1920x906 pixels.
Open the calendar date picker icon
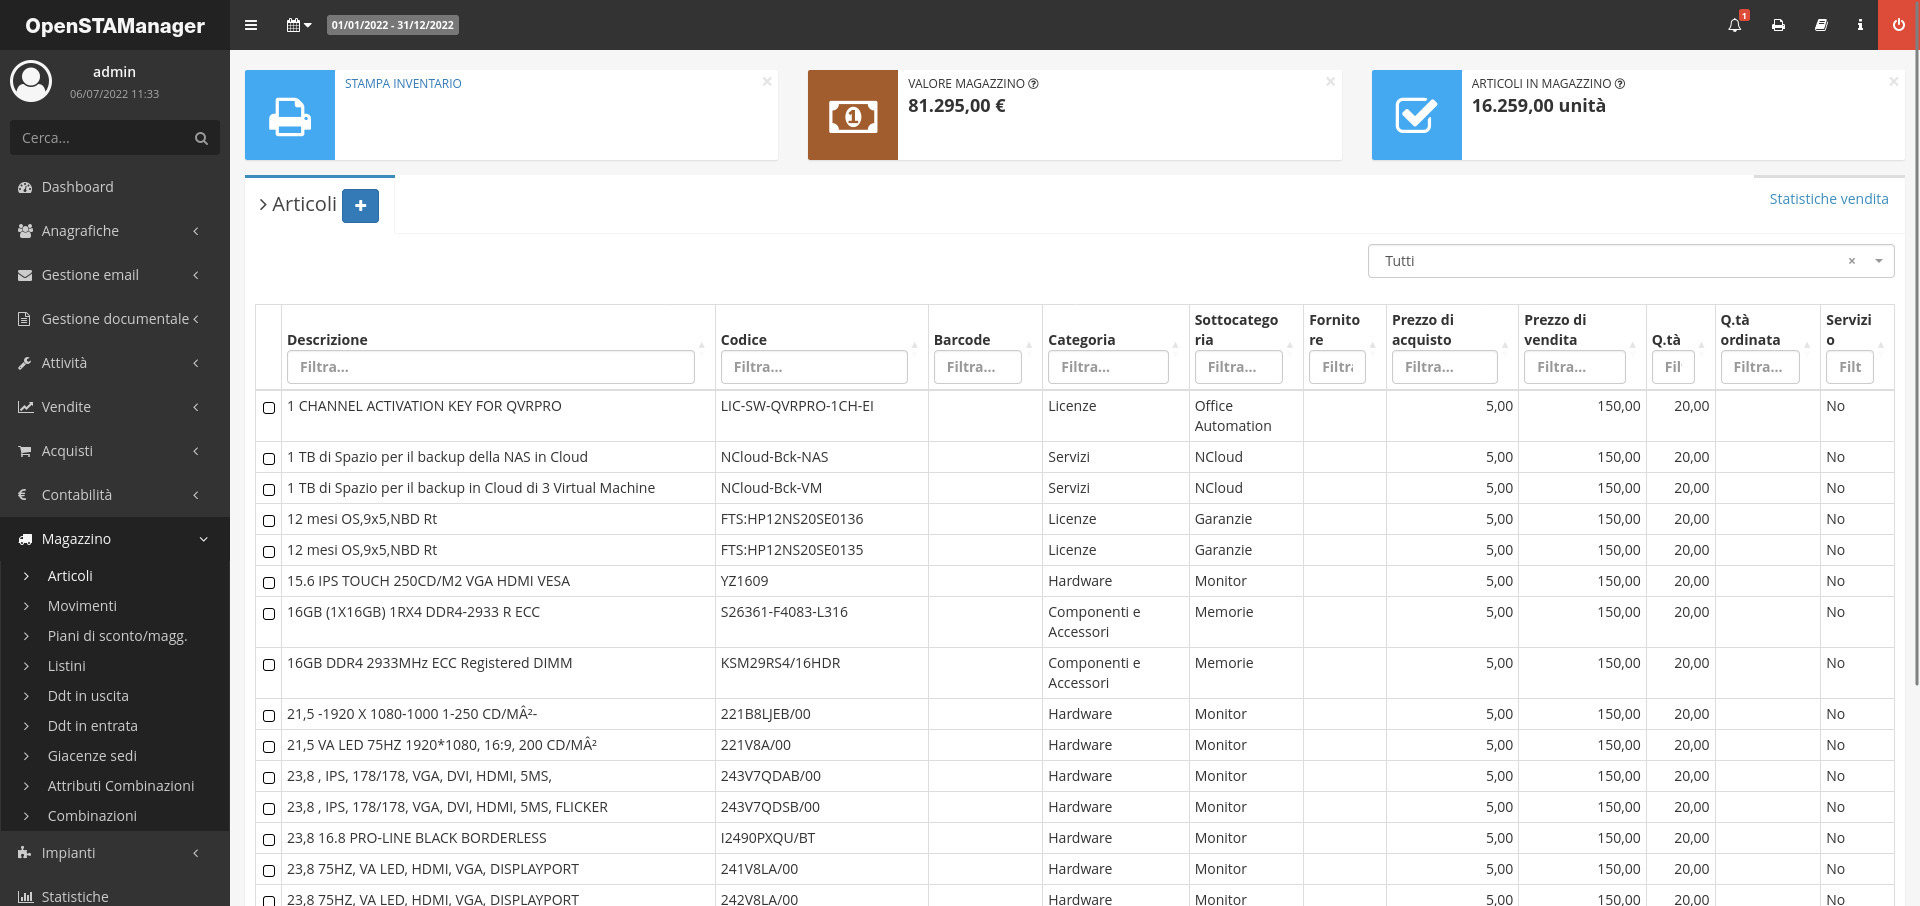[298, 25]
